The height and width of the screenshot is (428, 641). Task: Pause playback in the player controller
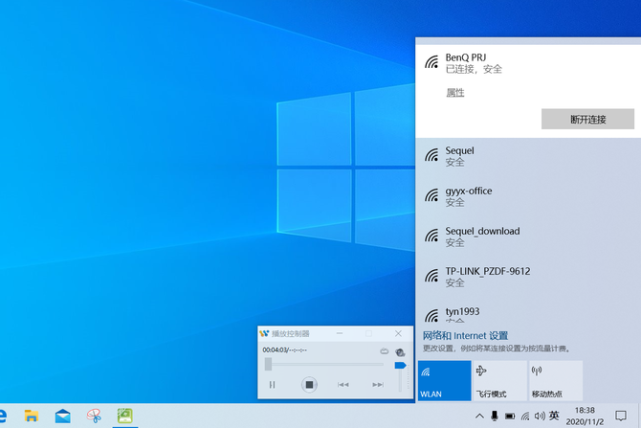pyautogui.click(x=272, y=384)
